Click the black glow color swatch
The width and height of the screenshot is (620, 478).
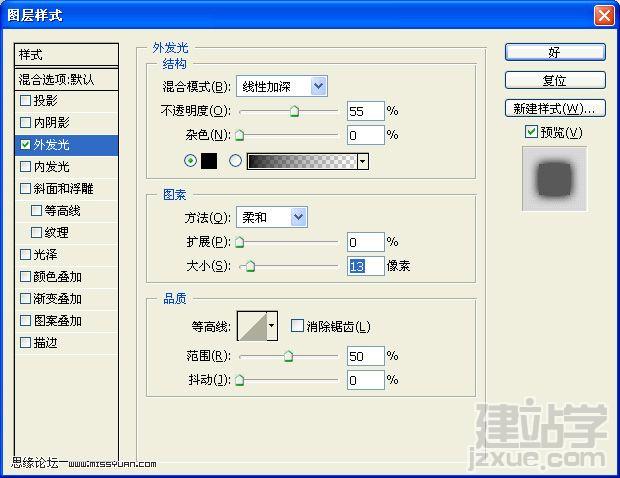(209, 161)
